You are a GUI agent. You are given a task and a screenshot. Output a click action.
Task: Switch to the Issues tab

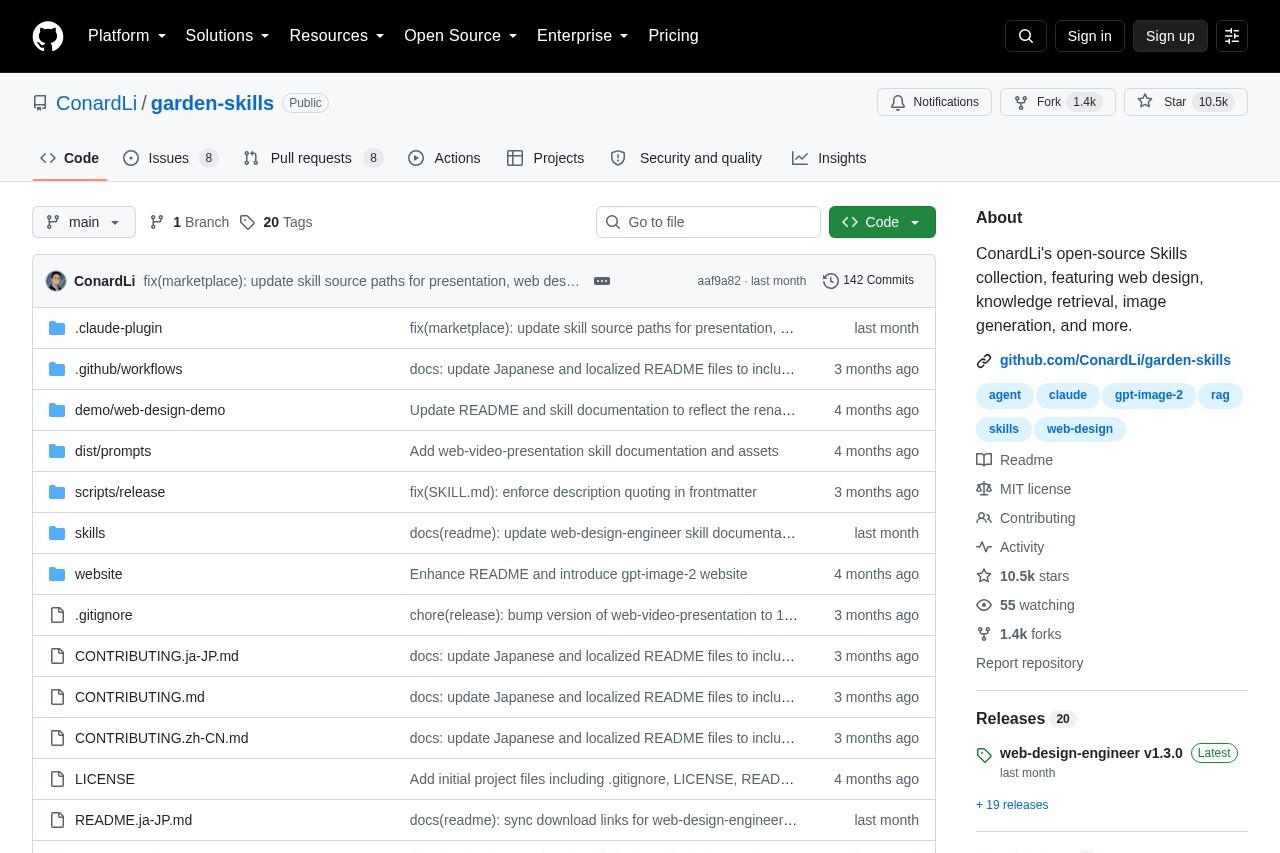click(170, 158)
